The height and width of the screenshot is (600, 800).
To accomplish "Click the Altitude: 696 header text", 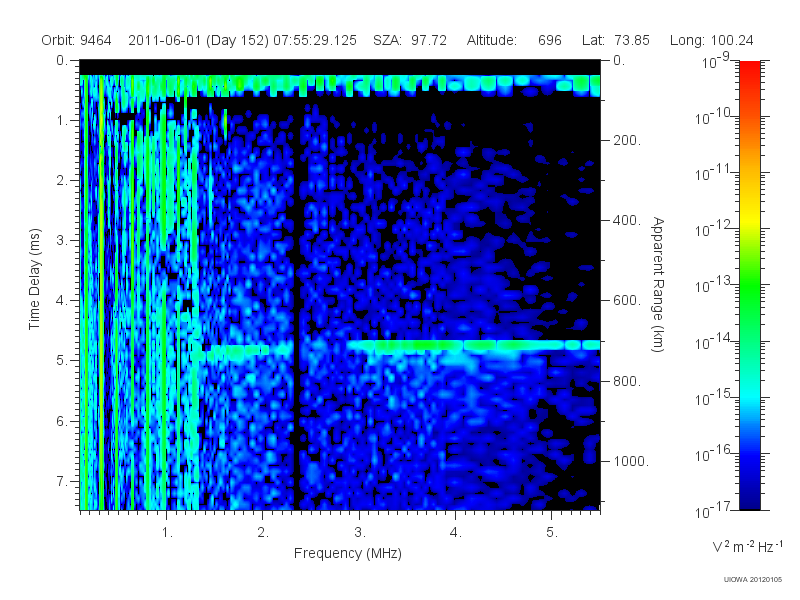I will (x=514, y=40).
